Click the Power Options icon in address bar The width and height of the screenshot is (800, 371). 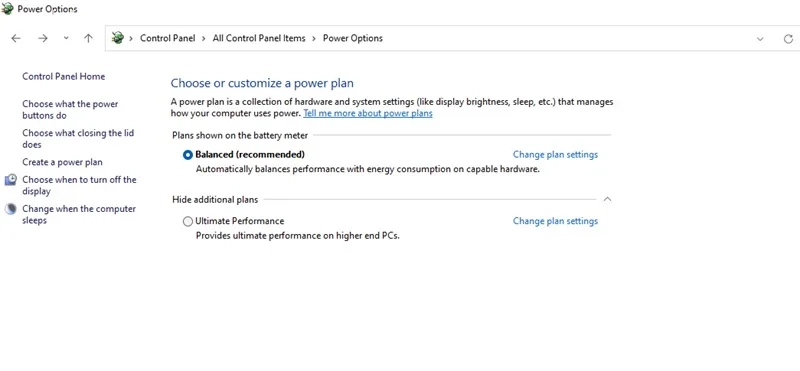[118, 38]
